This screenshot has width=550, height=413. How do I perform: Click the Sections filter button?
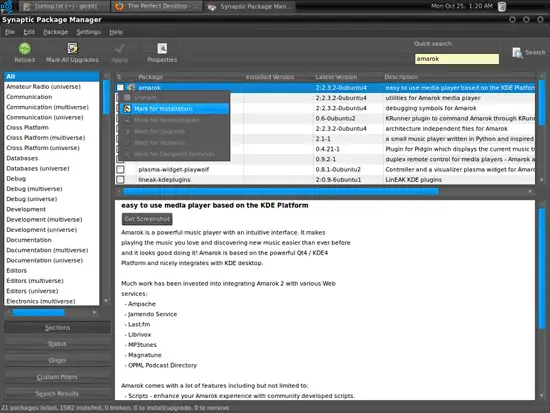(57, 327)
